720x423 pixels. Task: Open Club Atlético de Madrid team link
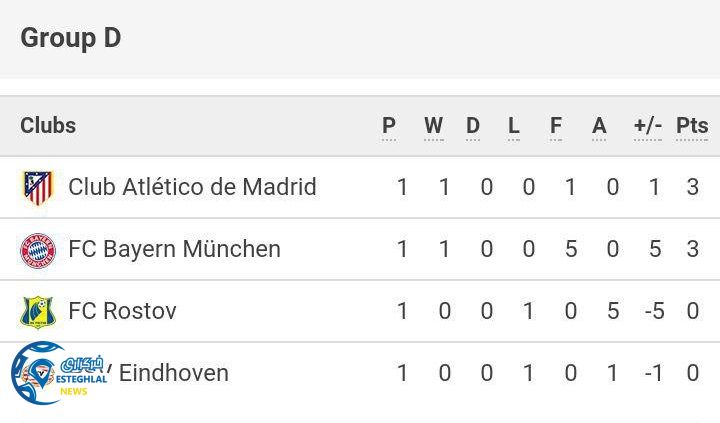point(192,187)
